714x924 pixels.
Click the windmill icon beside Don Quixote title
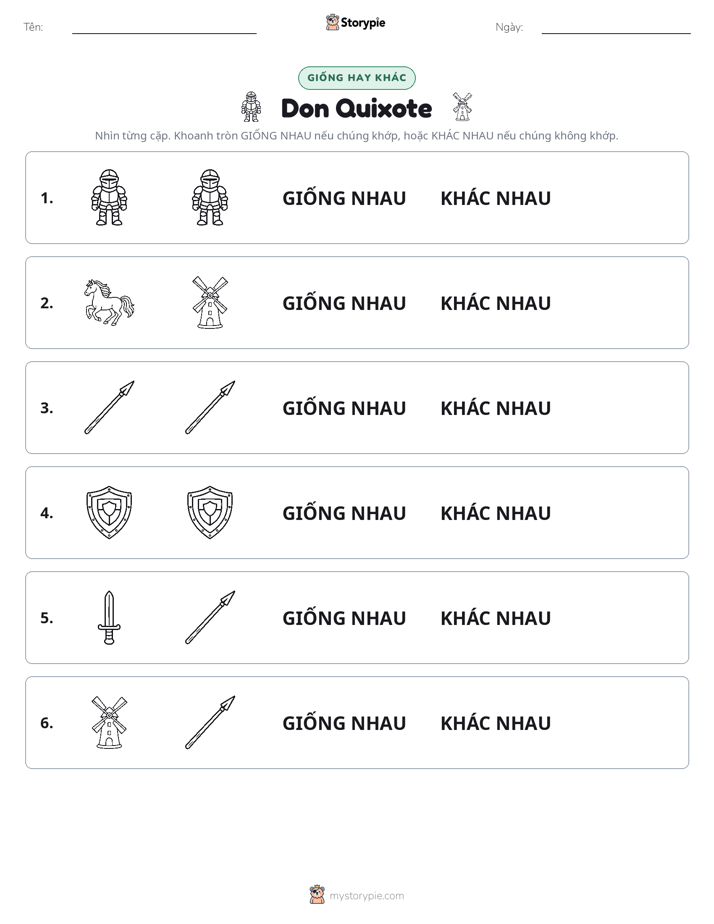coord(462,107)
